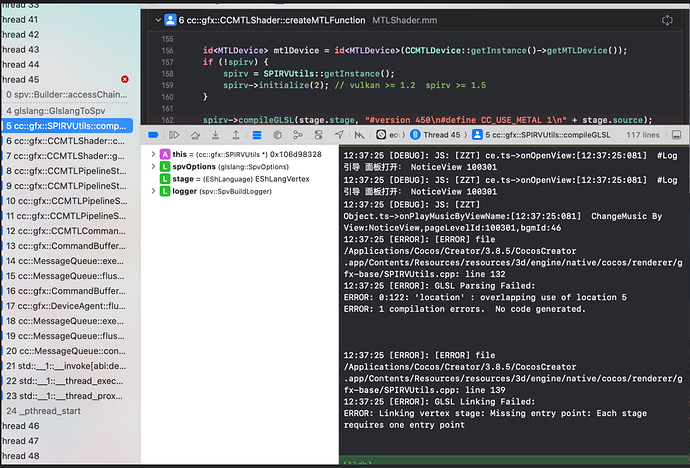Select frame 22 std::__1::__thread_exec...
The image size is (690, 468).
(67, 381)
